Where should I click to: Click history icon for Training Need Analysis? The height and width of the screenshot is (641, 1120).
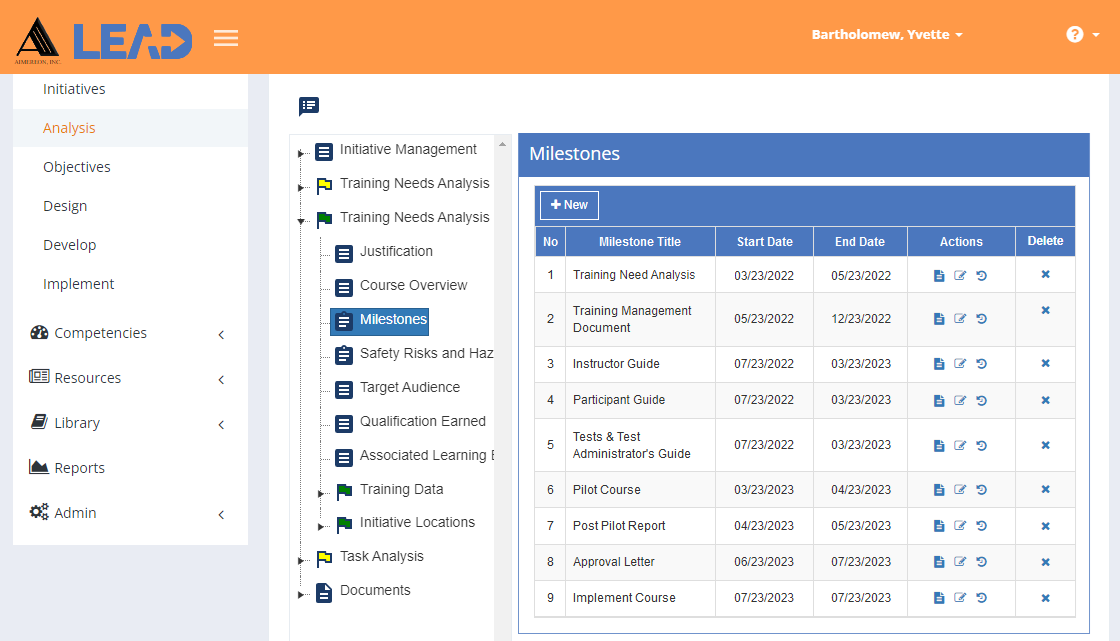[x=981, y=276]
